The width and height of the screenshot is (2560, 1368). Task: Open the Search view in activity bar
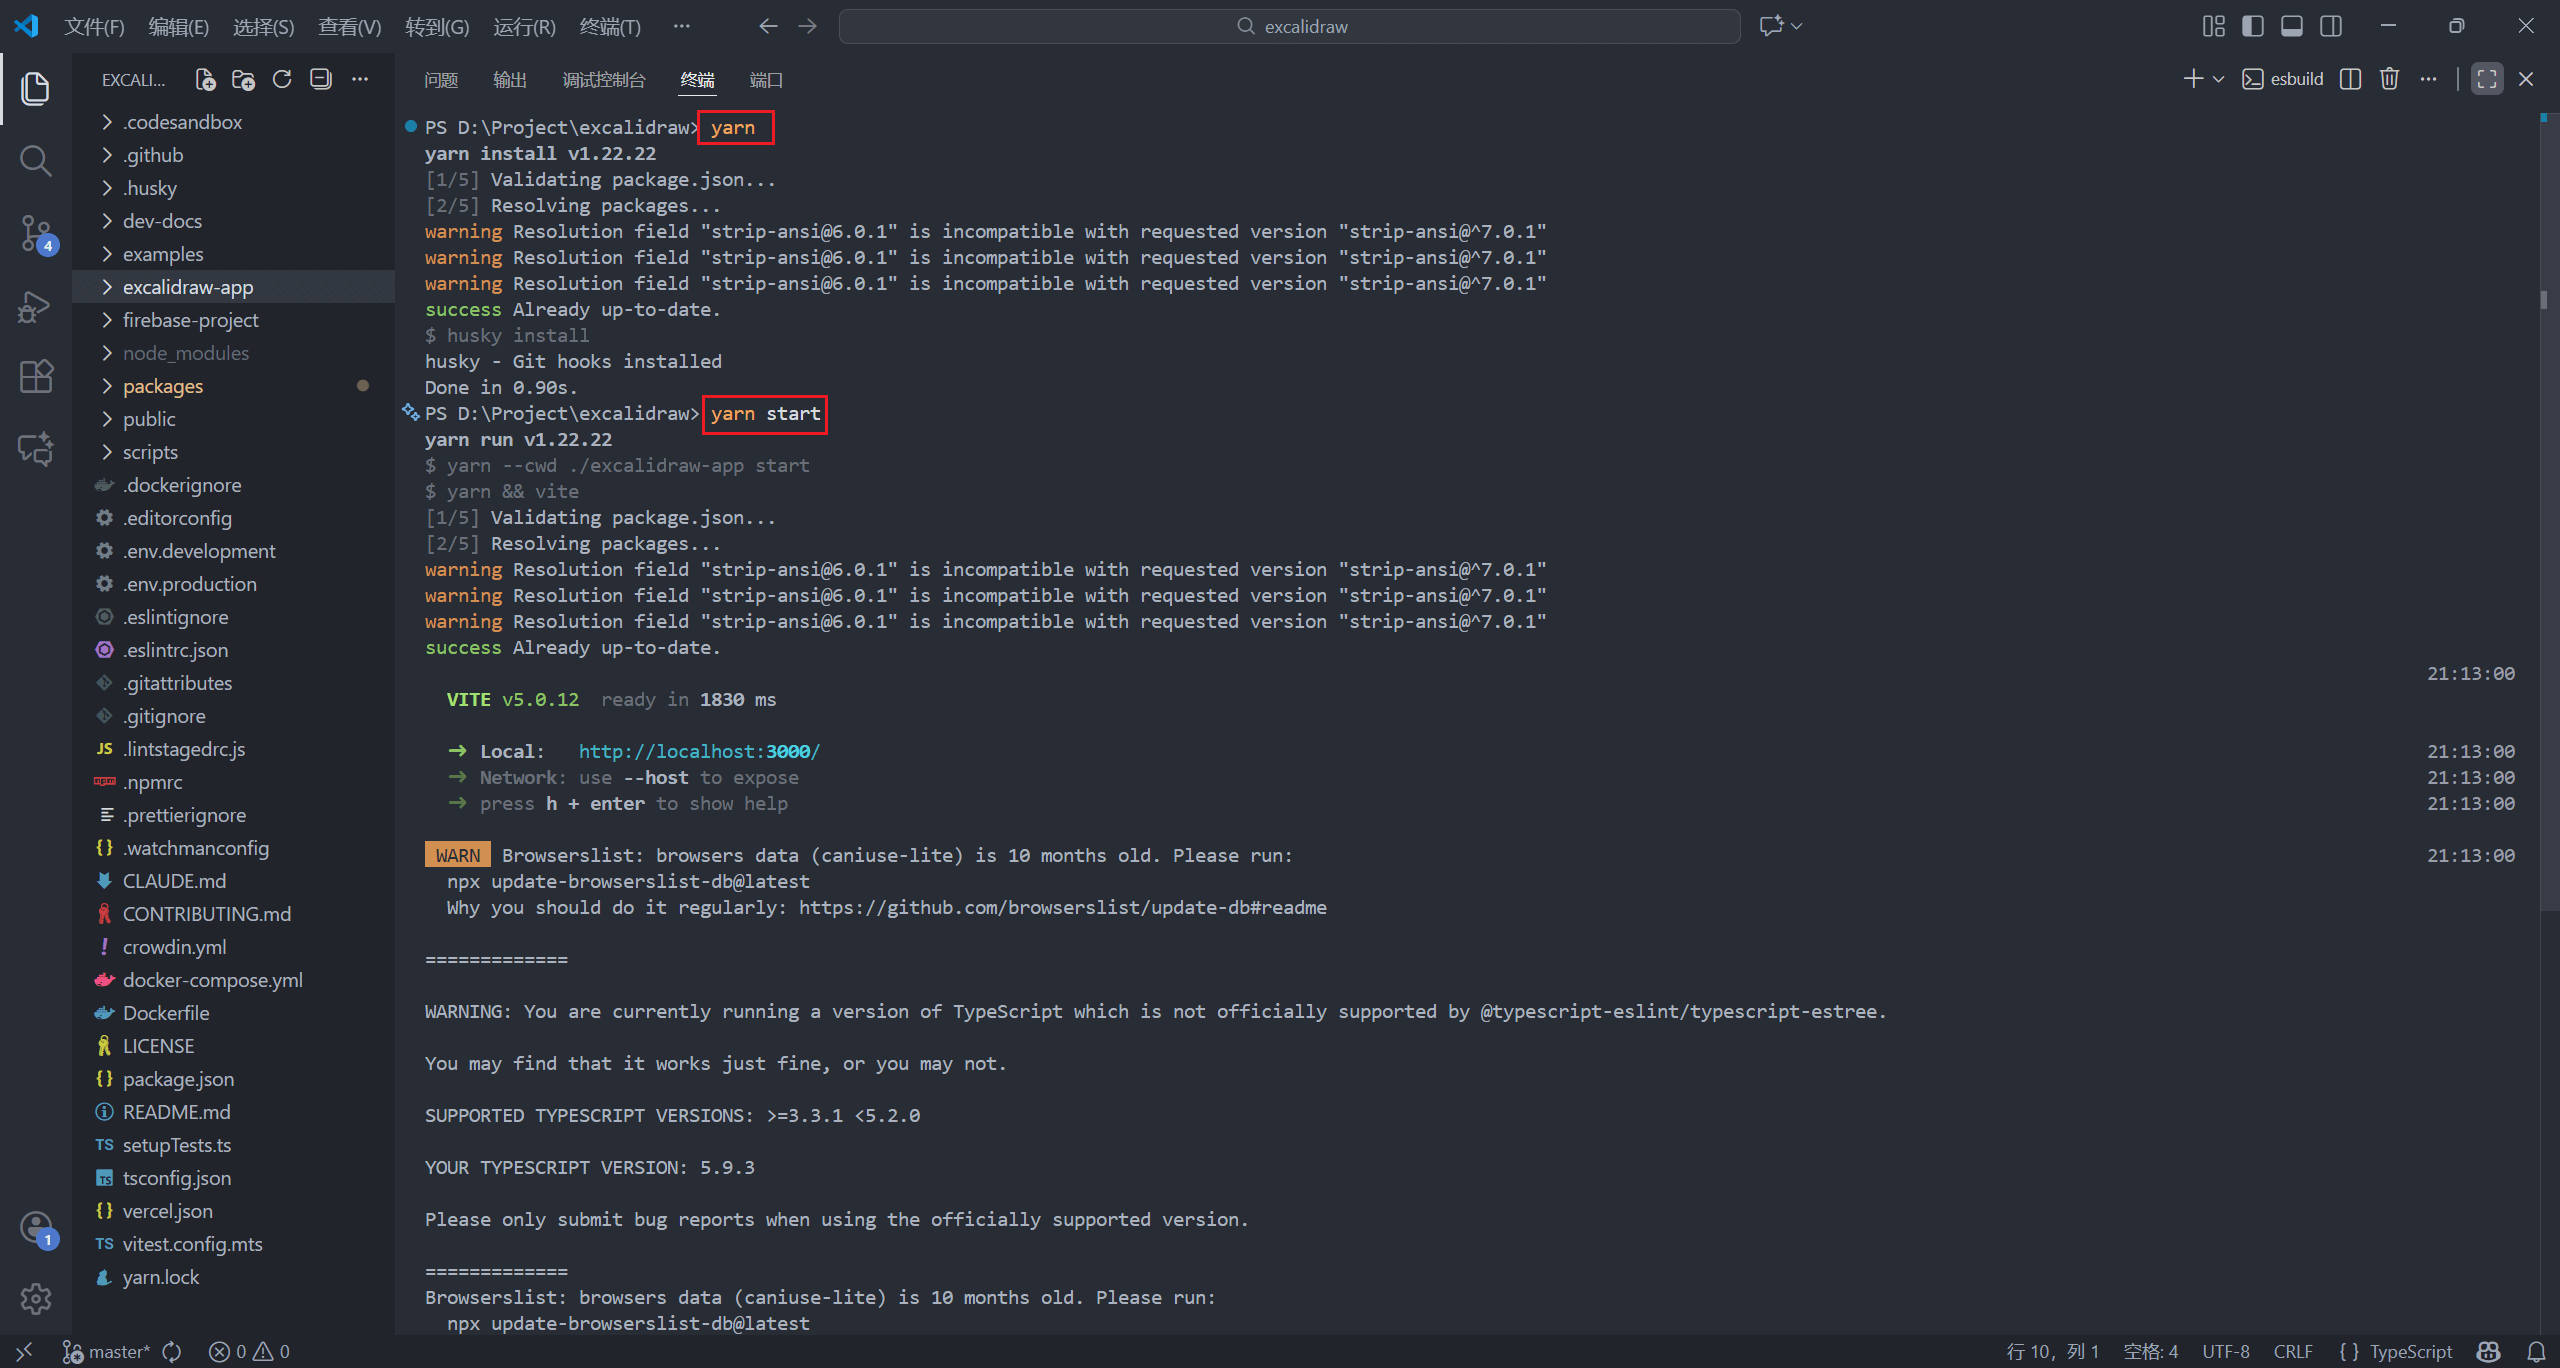point(36,160)
